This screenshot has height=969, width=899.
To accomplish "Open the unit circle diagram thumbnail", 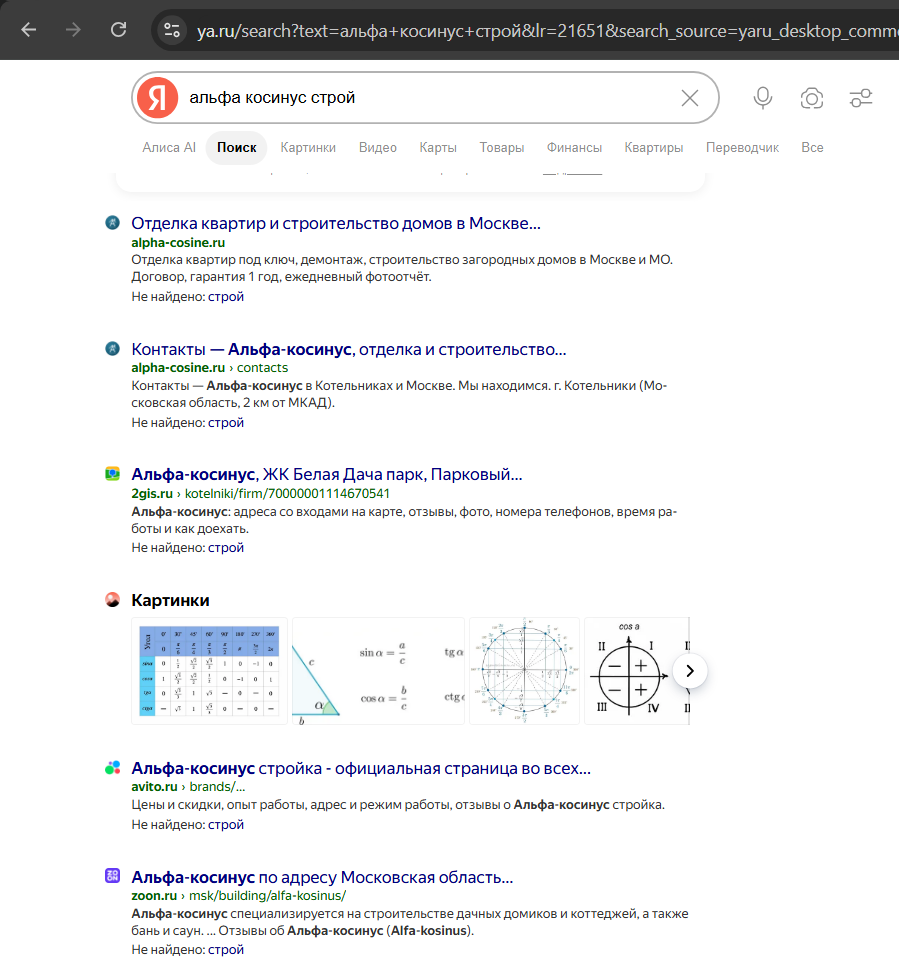I will [x=525, y=671].
